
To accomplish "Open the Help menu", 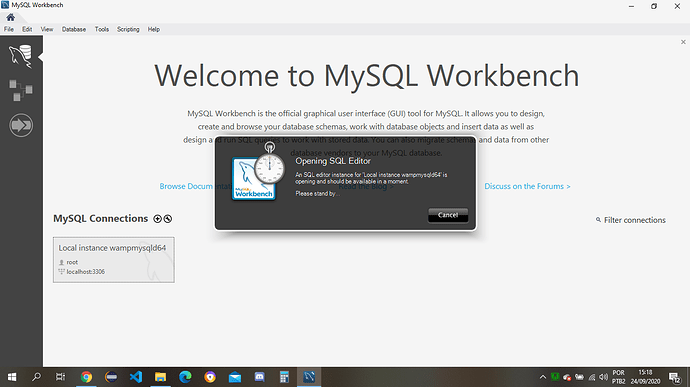I will [x=154, y=29].
